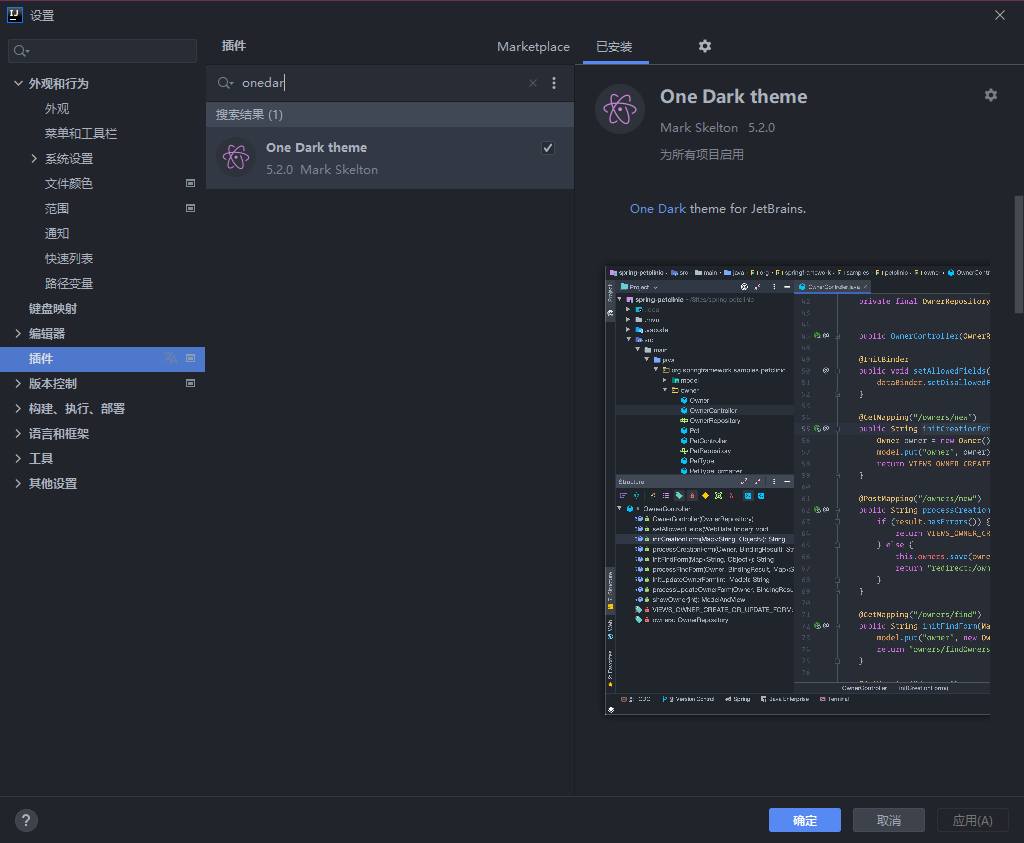Click the help question mark button
This screenshot has width=1024, height=843.
[x=26, y=820]
